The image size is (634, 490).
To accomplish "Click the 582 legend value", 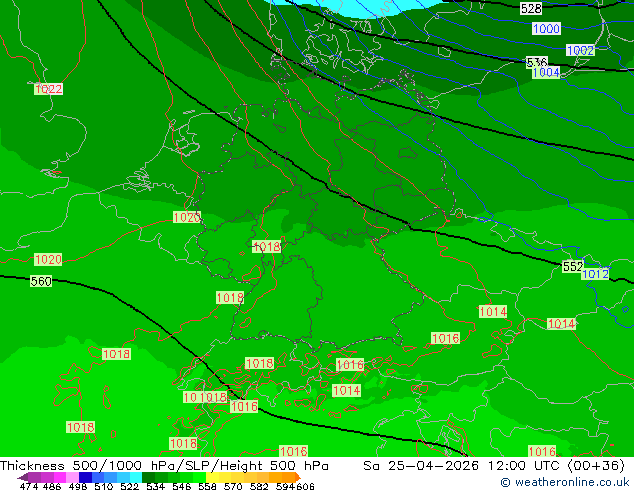I will pyautogui.click(x=259, y=486).
